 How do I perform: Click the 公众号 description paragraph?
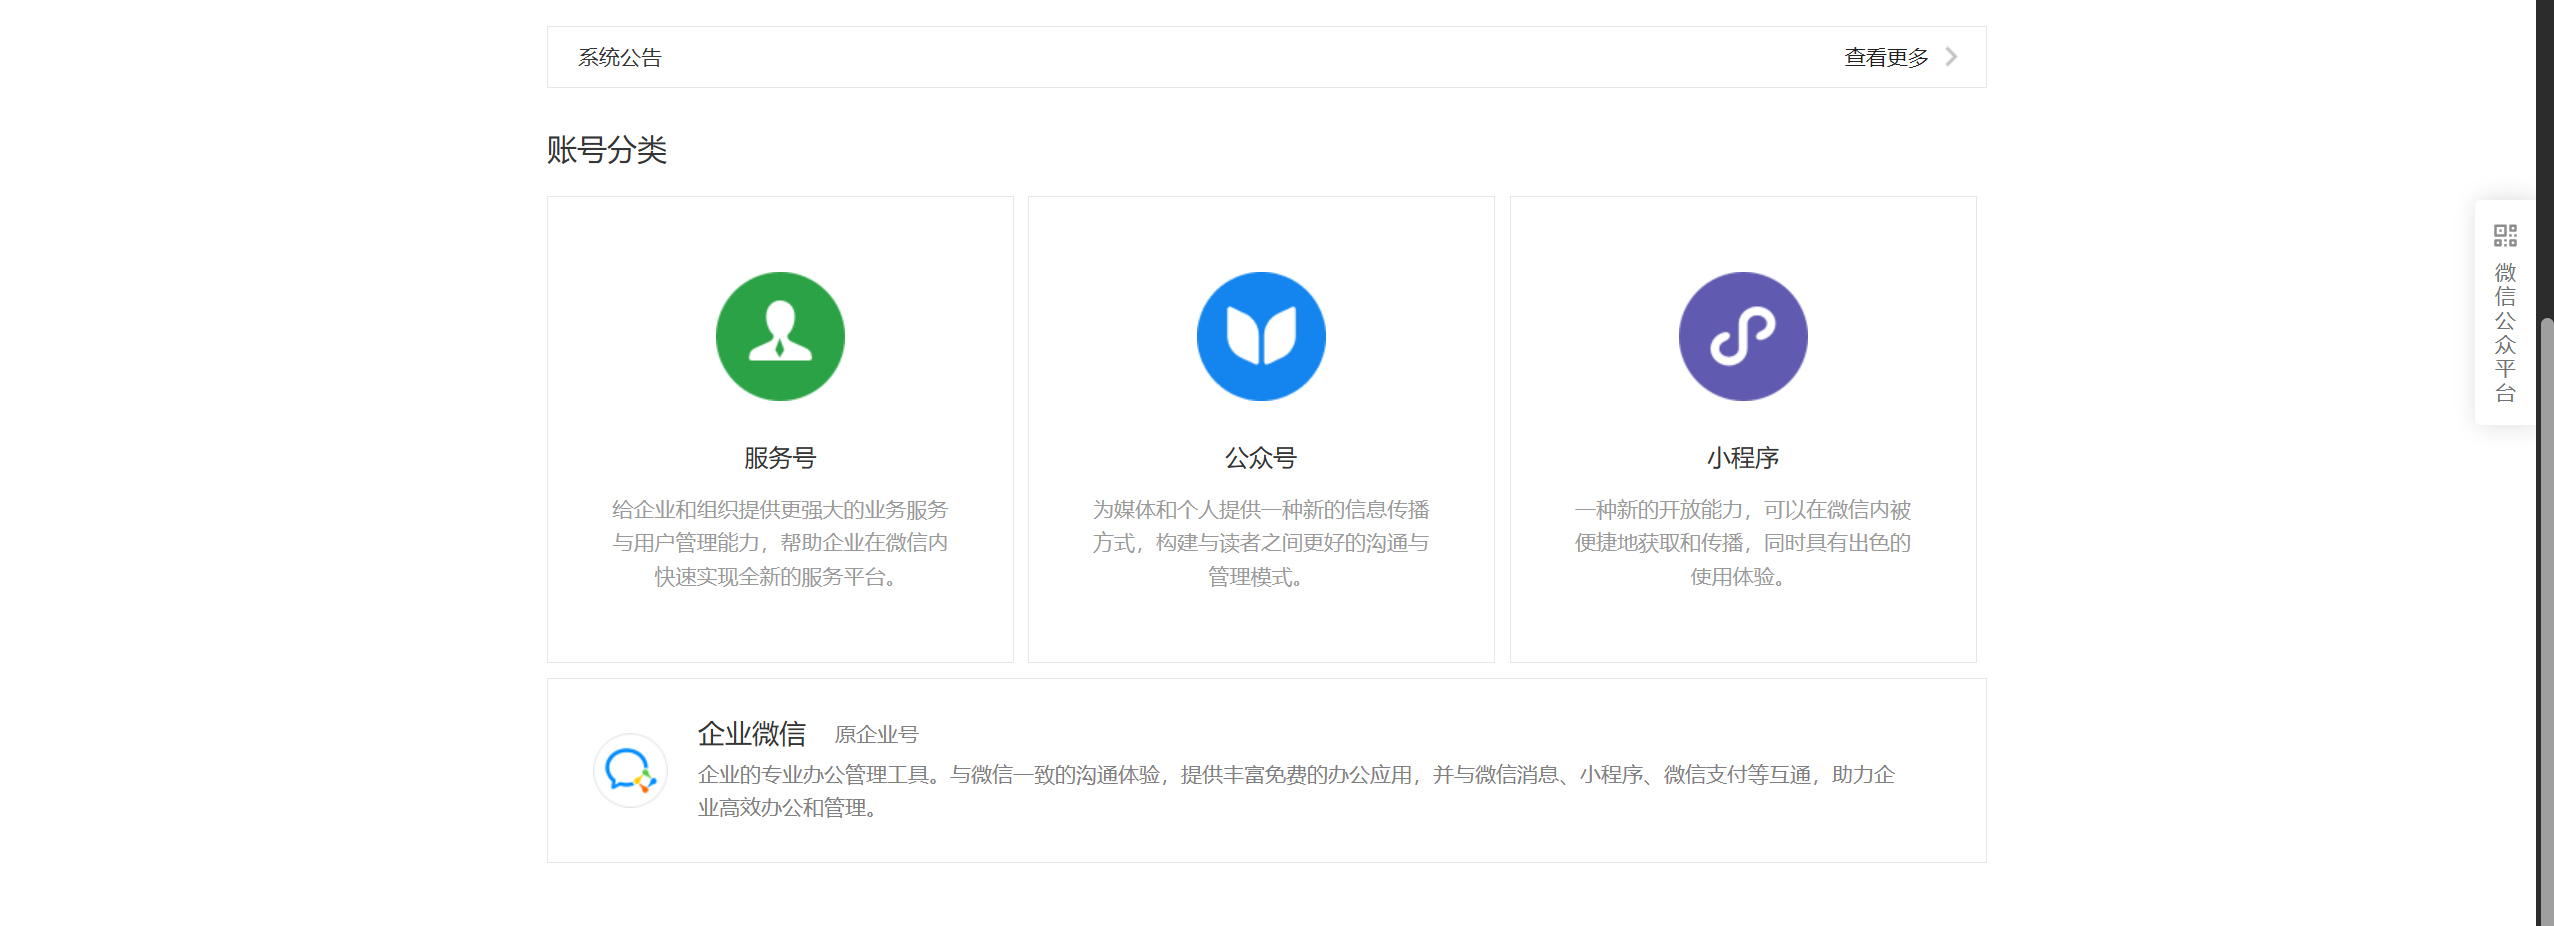(x=1261, y=543)
